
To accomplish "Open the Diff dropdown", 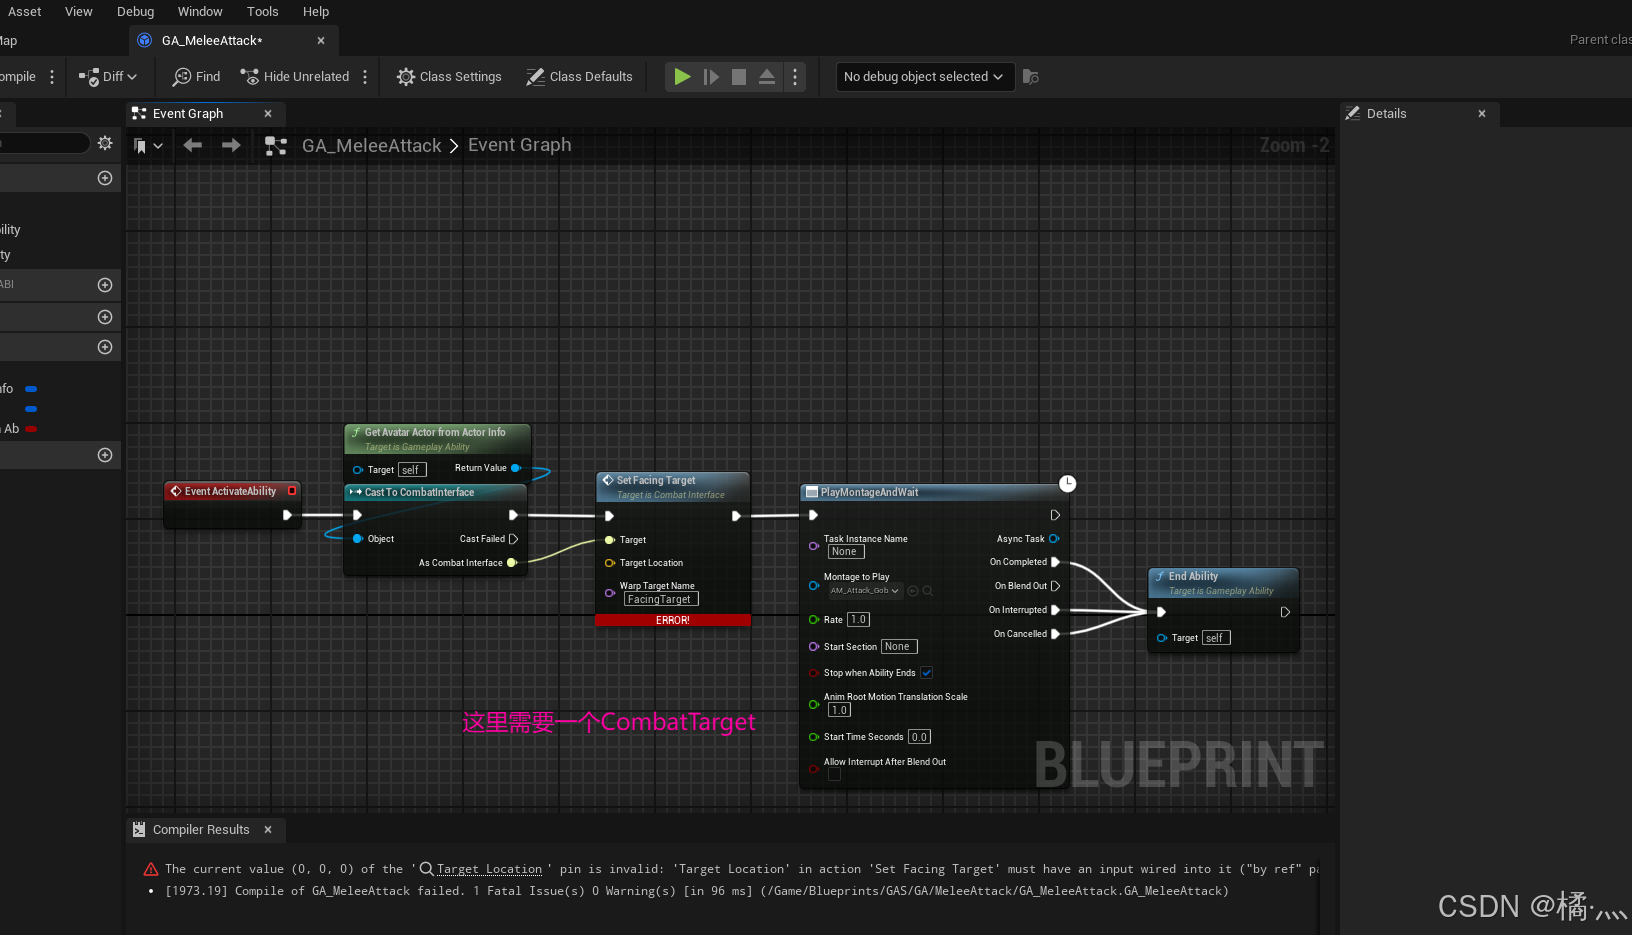I will coord(108,77).
